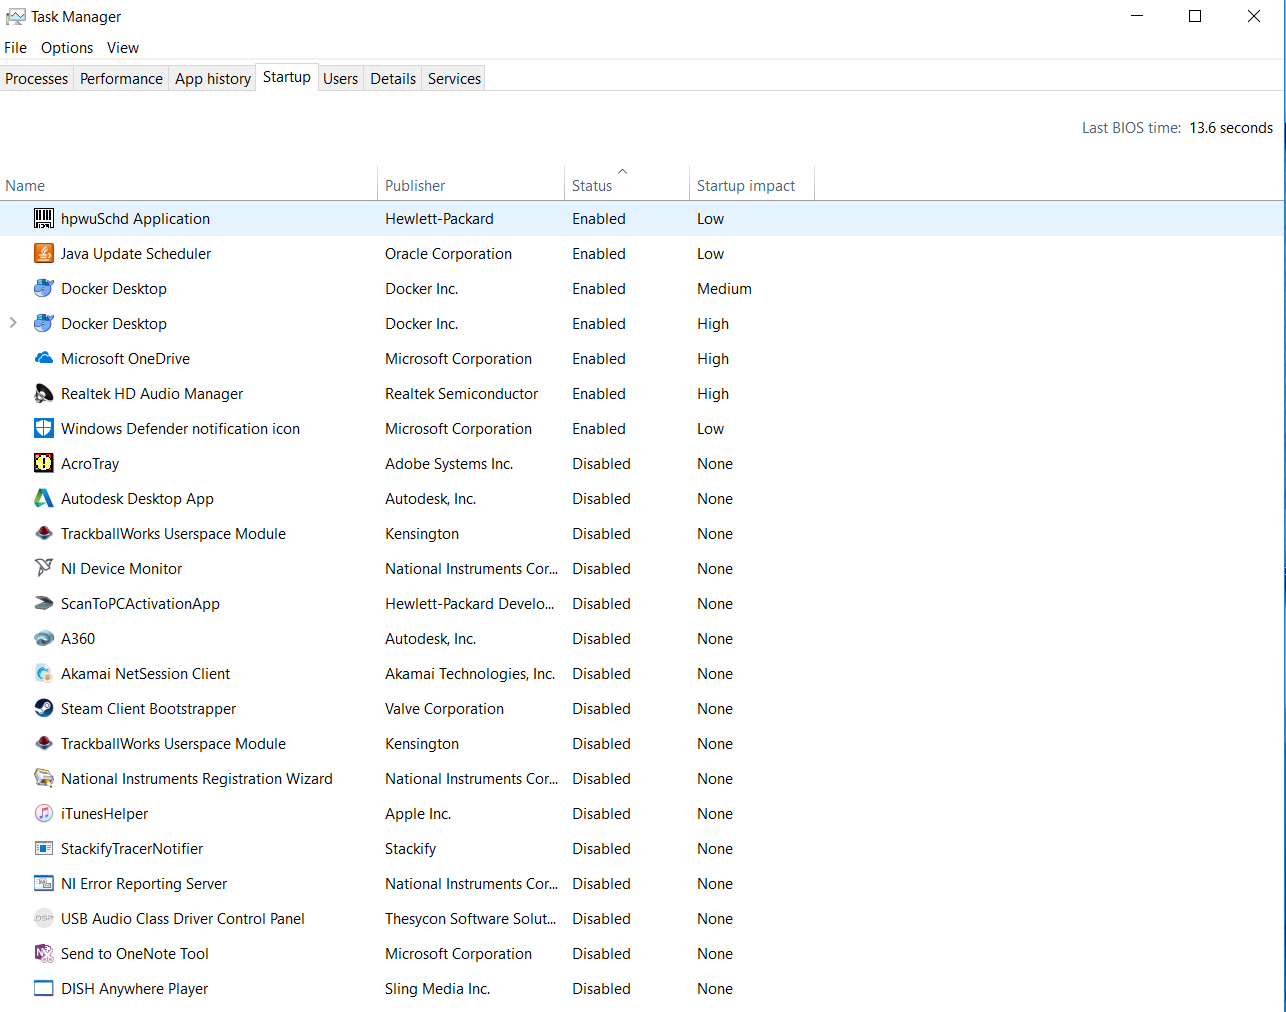Screen dimensions: 1286x1012
Task: Click the Apple Inc. publisher cell
Action: point(418,814)
